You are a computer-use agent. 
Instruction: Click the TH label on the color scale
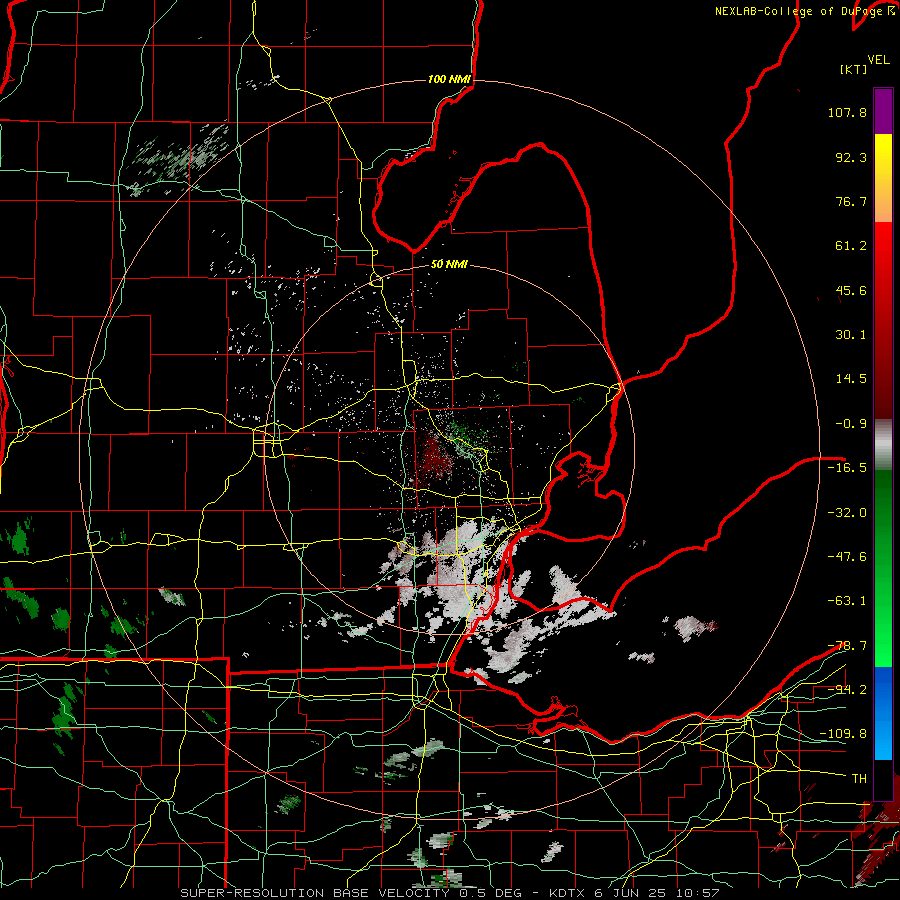pos(859,779)
